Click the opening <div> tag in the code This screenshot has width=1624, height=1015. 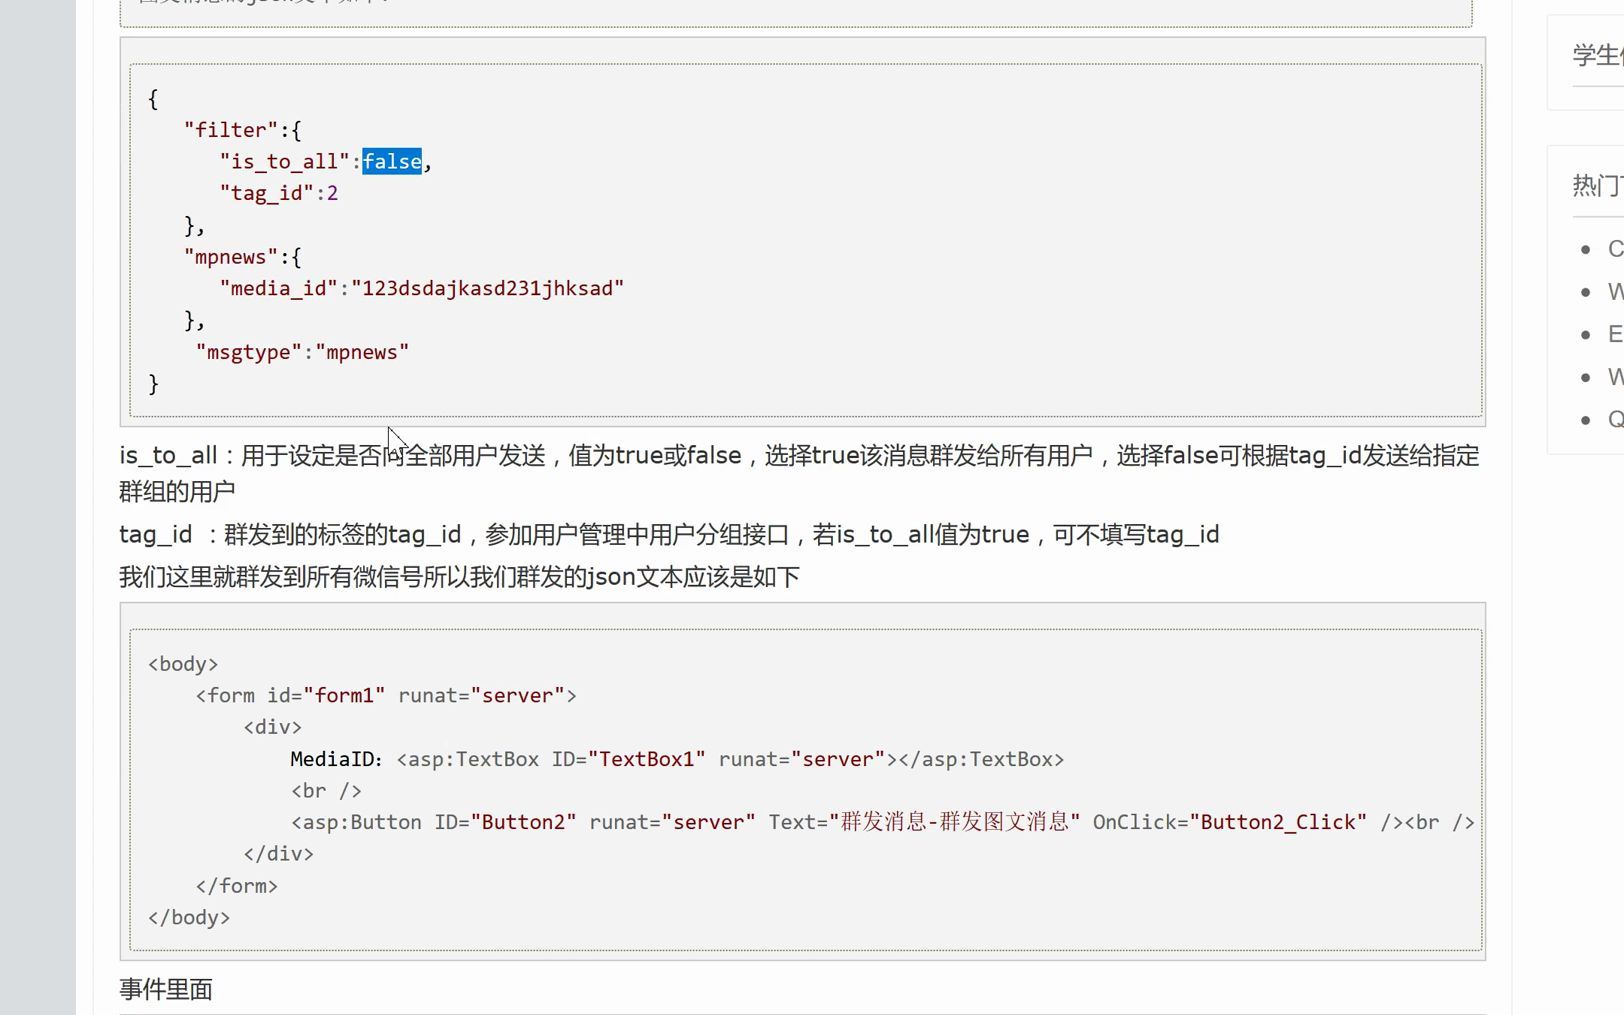(x=272, y=727)
